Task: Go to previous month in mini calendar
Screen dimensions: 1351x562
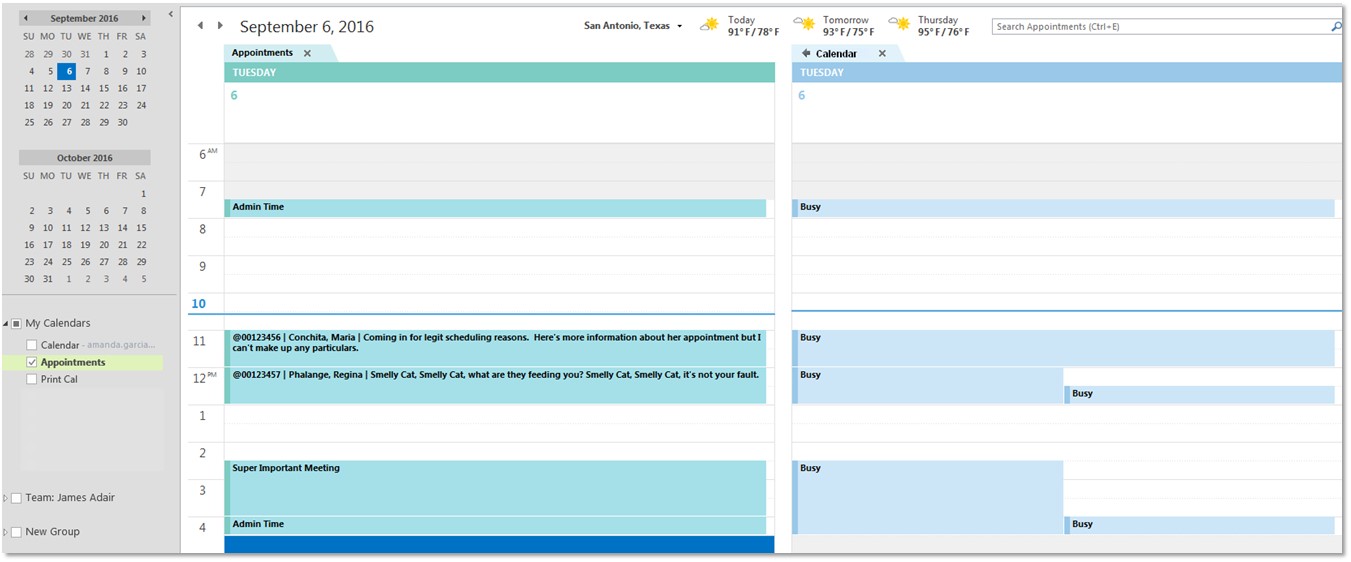Action: 25,18
